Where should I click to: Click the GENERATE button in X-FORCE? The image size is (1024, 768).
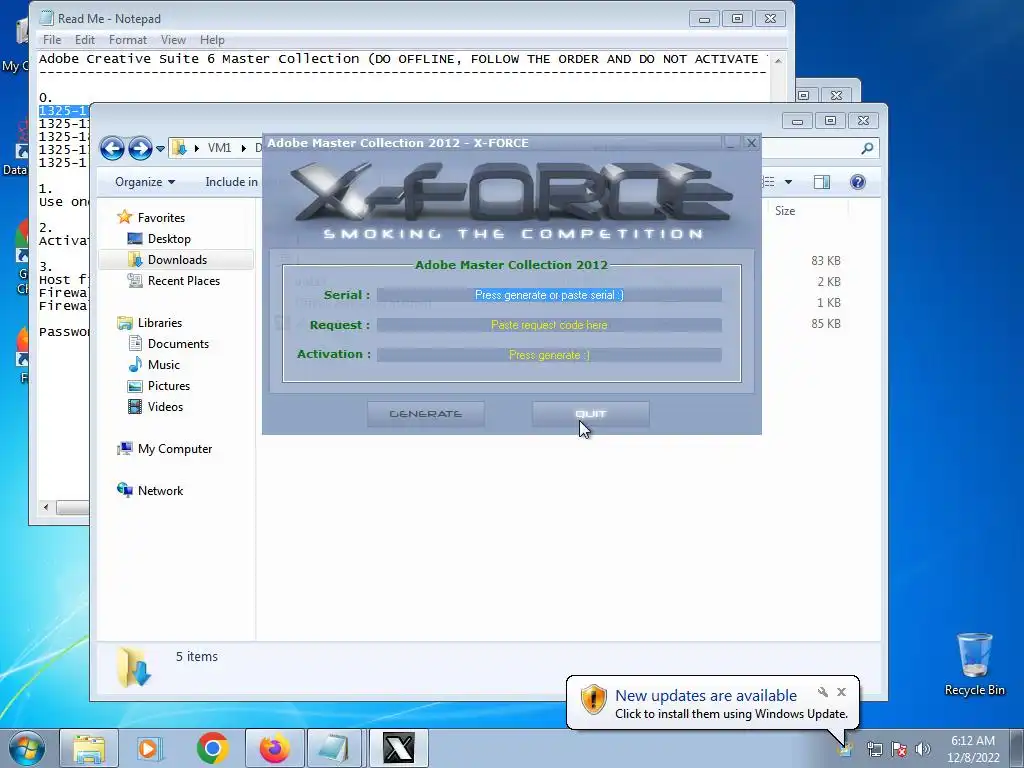click(426, 414)
